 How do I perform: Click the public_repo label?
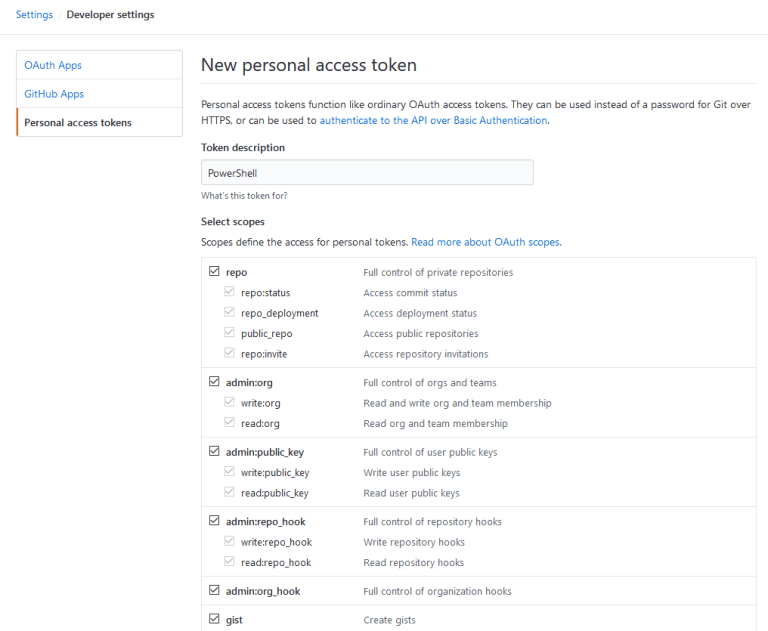[266, 334]
